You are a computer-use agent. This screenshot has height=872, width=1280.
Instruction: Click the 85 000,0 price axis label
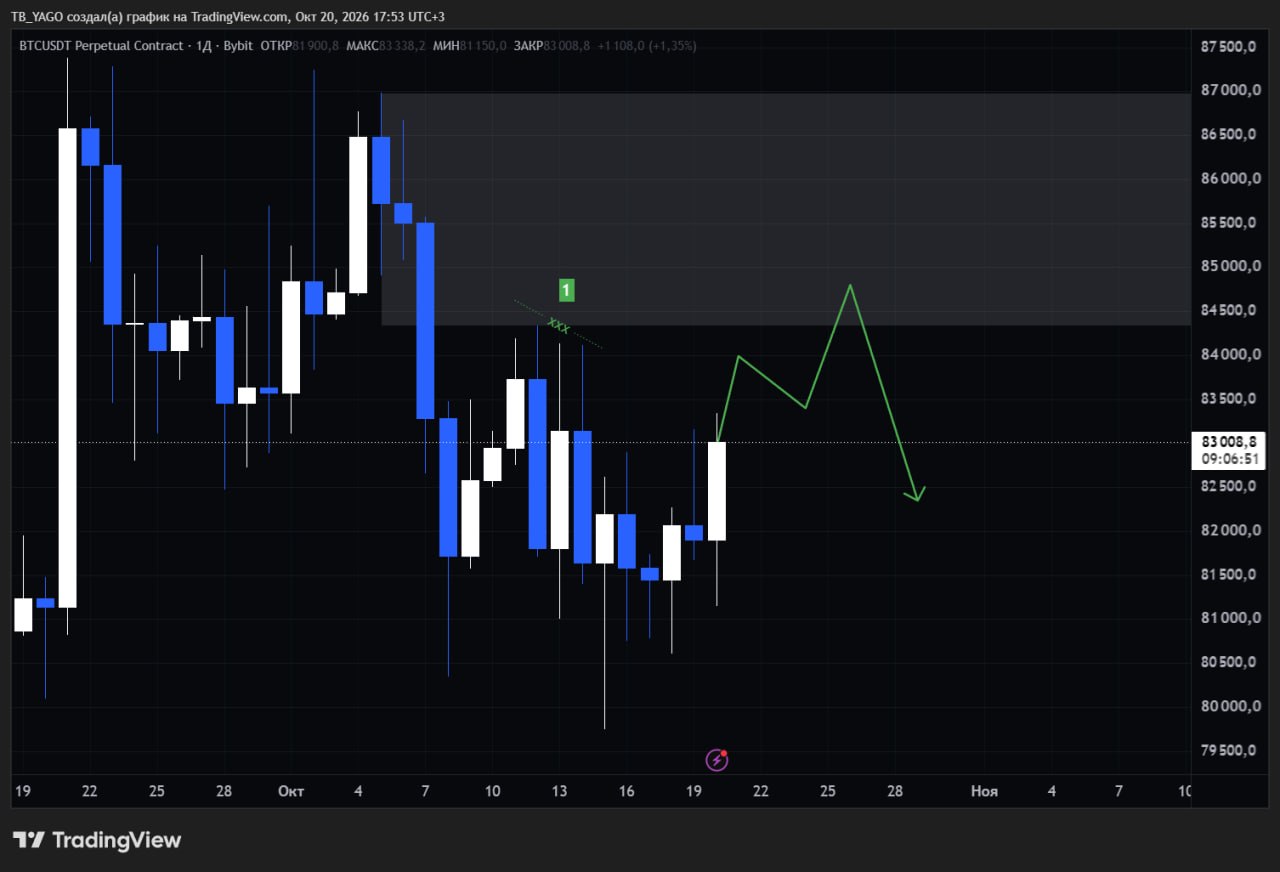(x=1228, y=267)
